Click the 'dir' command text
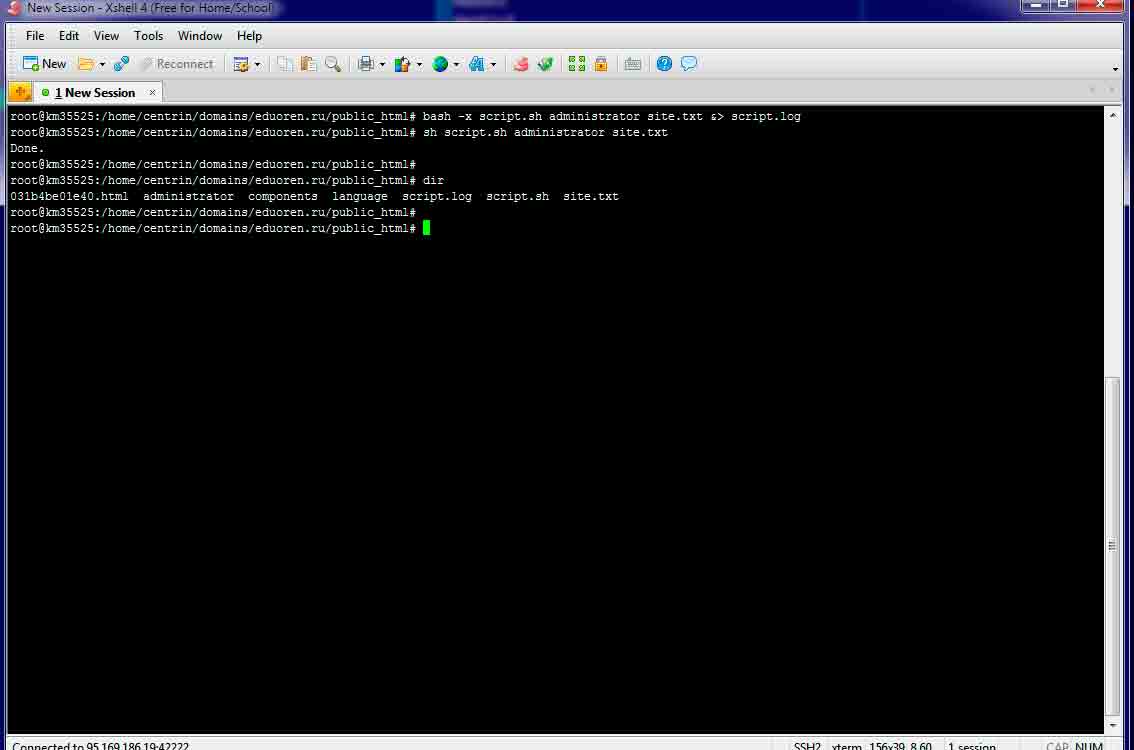This screenshot has height=750, width=1134. [x=433, y=180]
